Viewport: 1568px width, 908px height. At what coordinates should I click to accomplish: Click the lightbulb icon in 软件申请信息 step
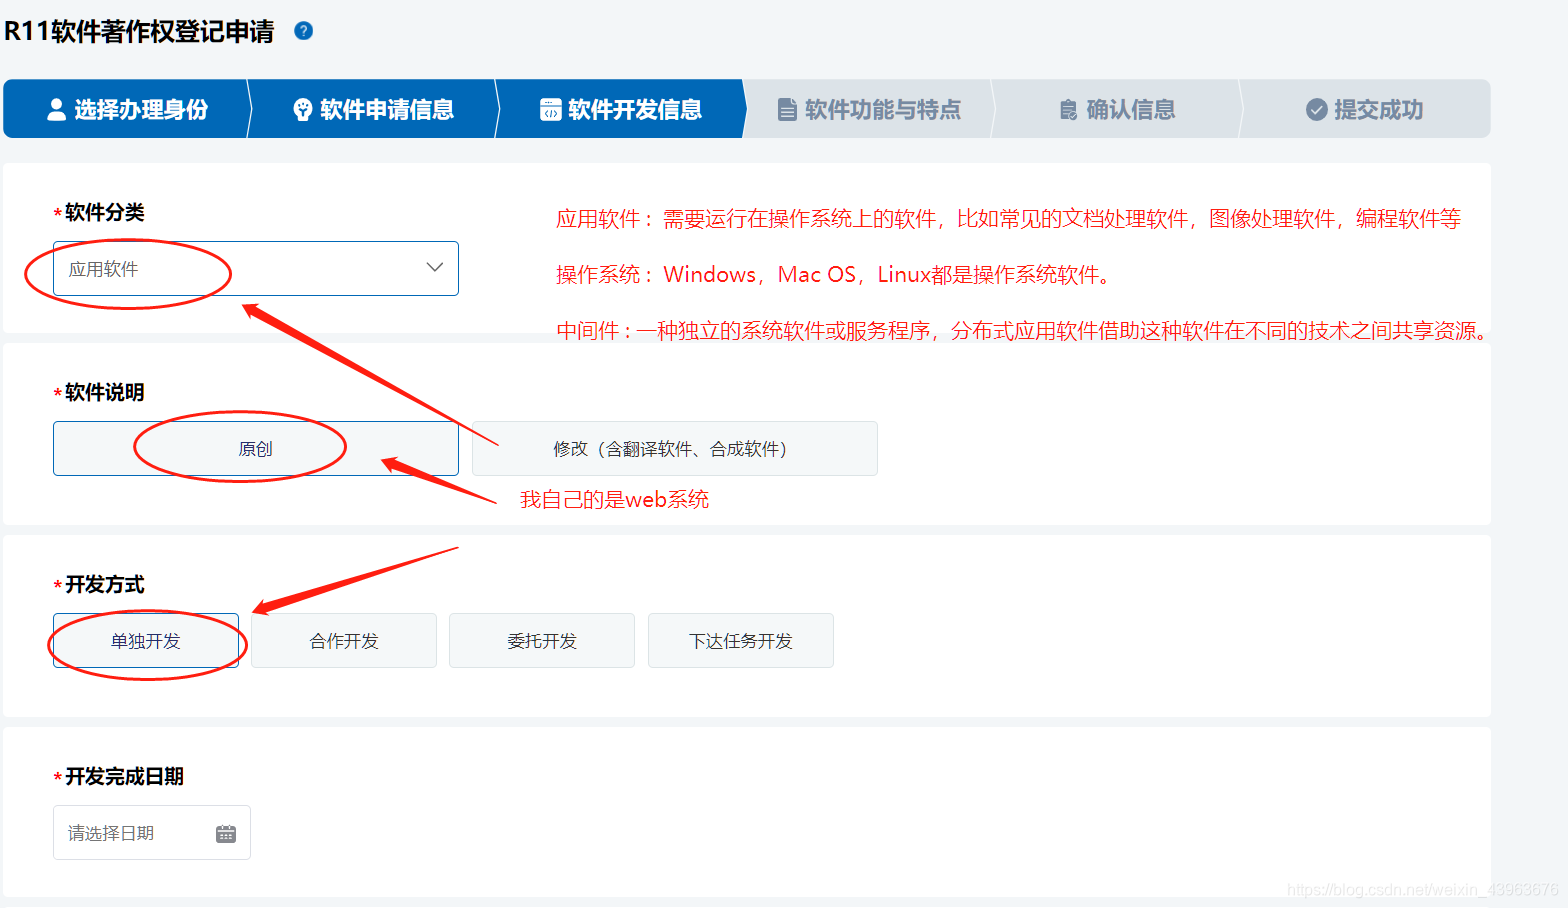pos(302,110)
